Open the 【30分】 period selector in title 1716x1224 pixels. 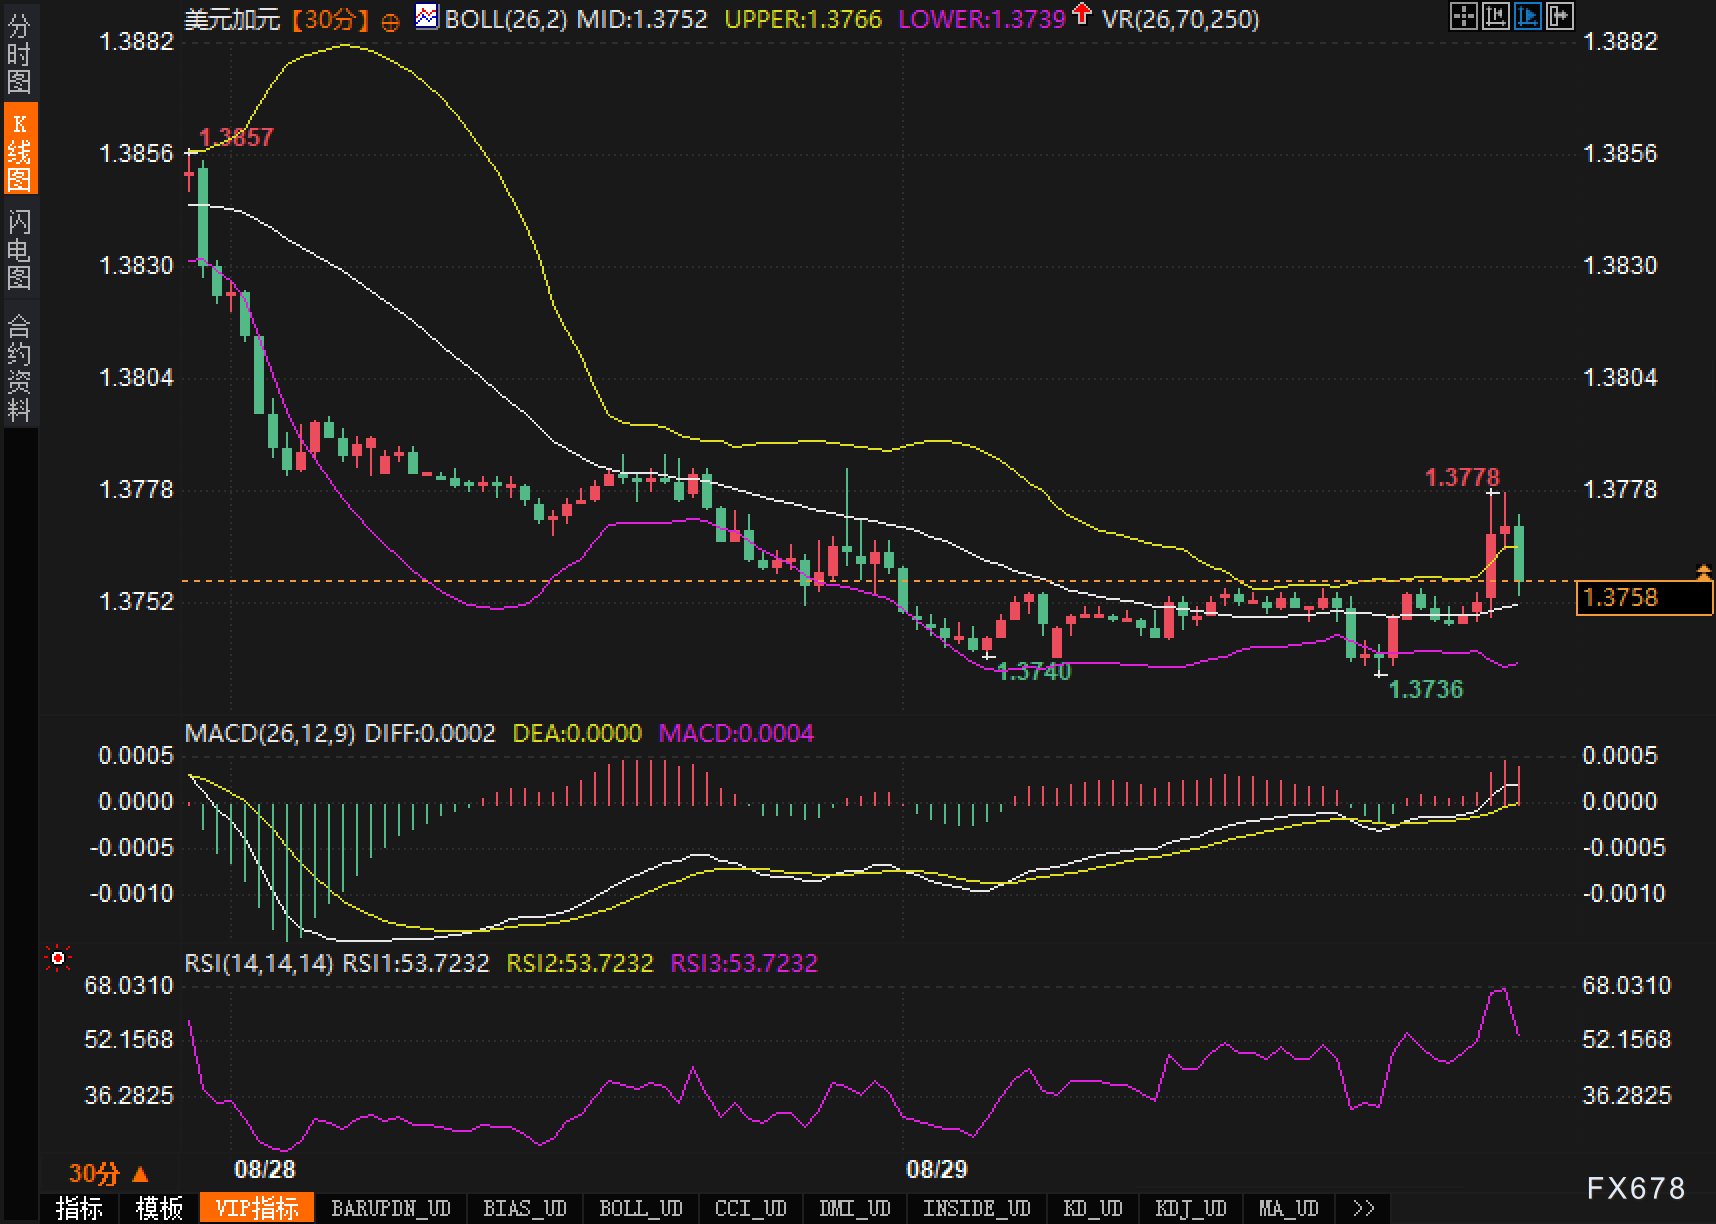coord(331,19)
